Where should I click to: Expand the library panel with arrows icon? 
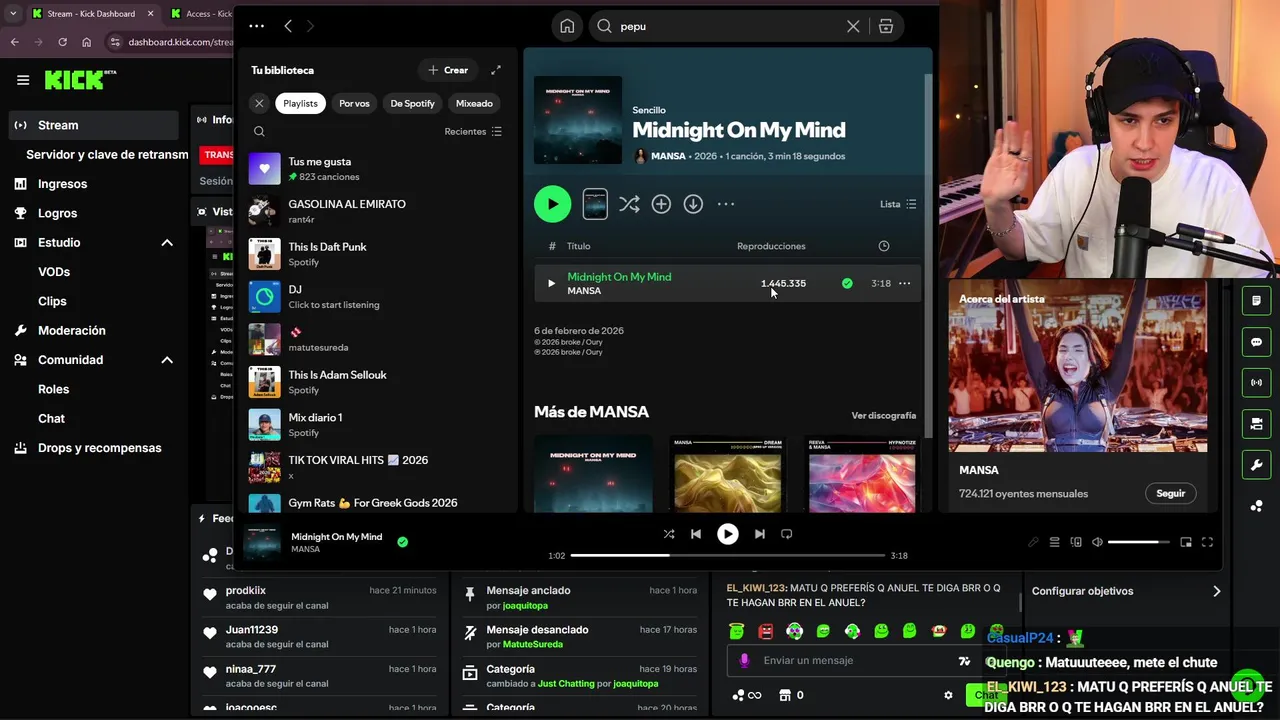pyautogui.click(x=496, y=70)
